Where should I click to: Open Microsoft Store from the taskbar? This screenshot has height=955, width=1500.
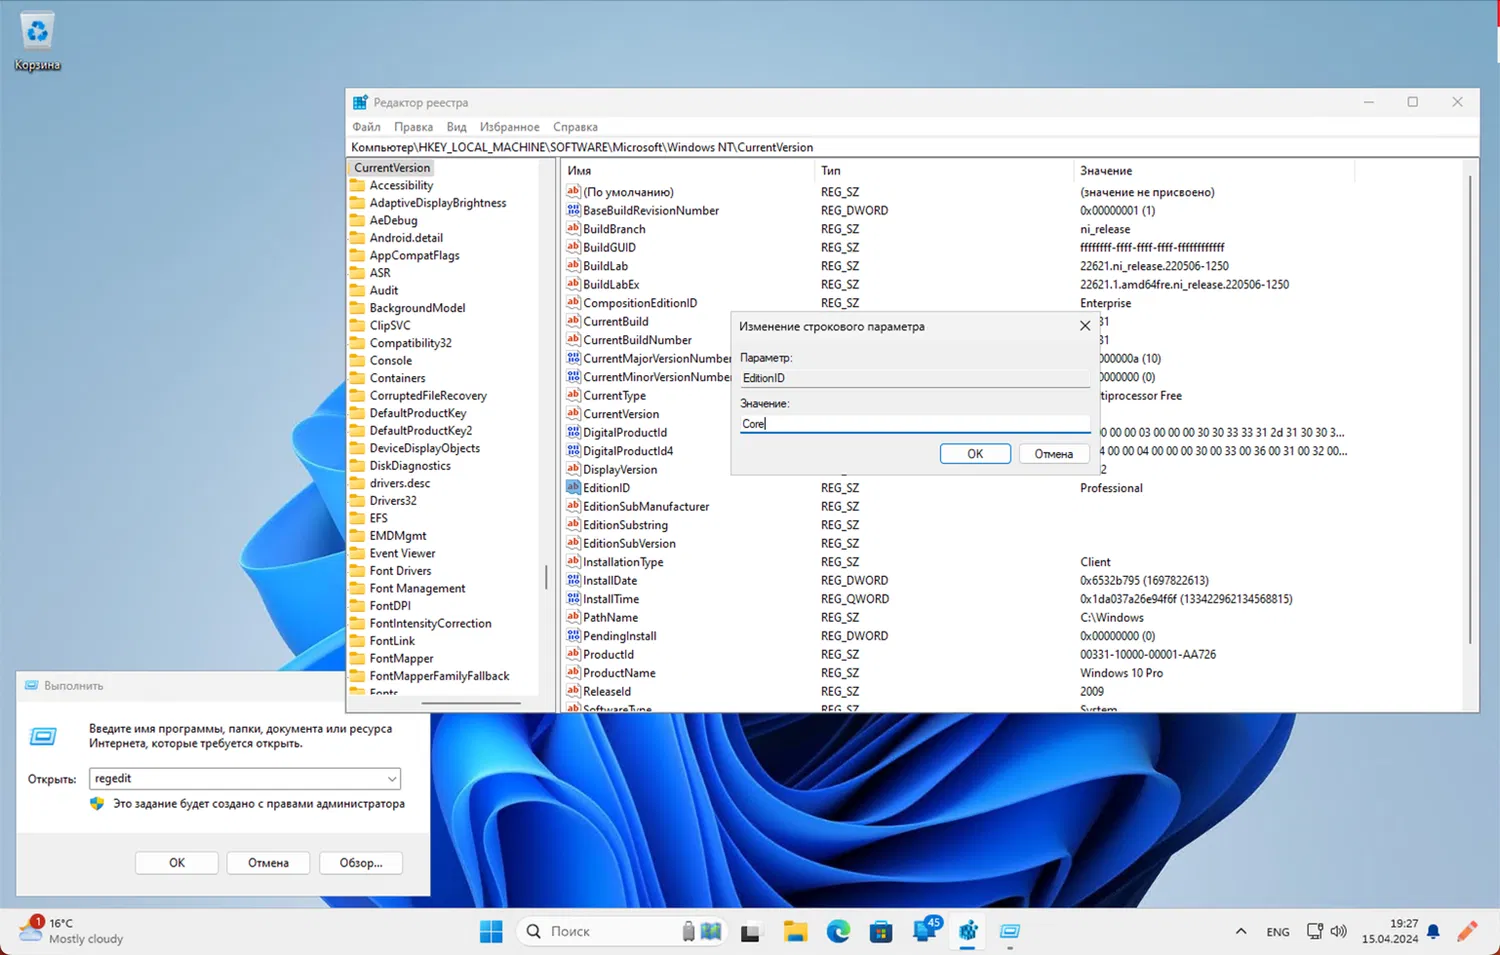click(x=881, y=931)
